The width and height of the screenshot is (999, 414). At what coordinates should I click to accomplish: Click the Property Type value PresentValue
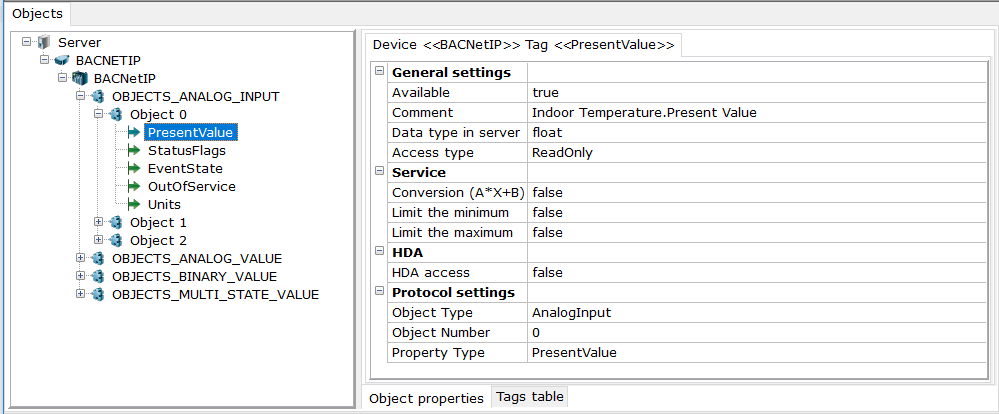[x=759, y=352]
